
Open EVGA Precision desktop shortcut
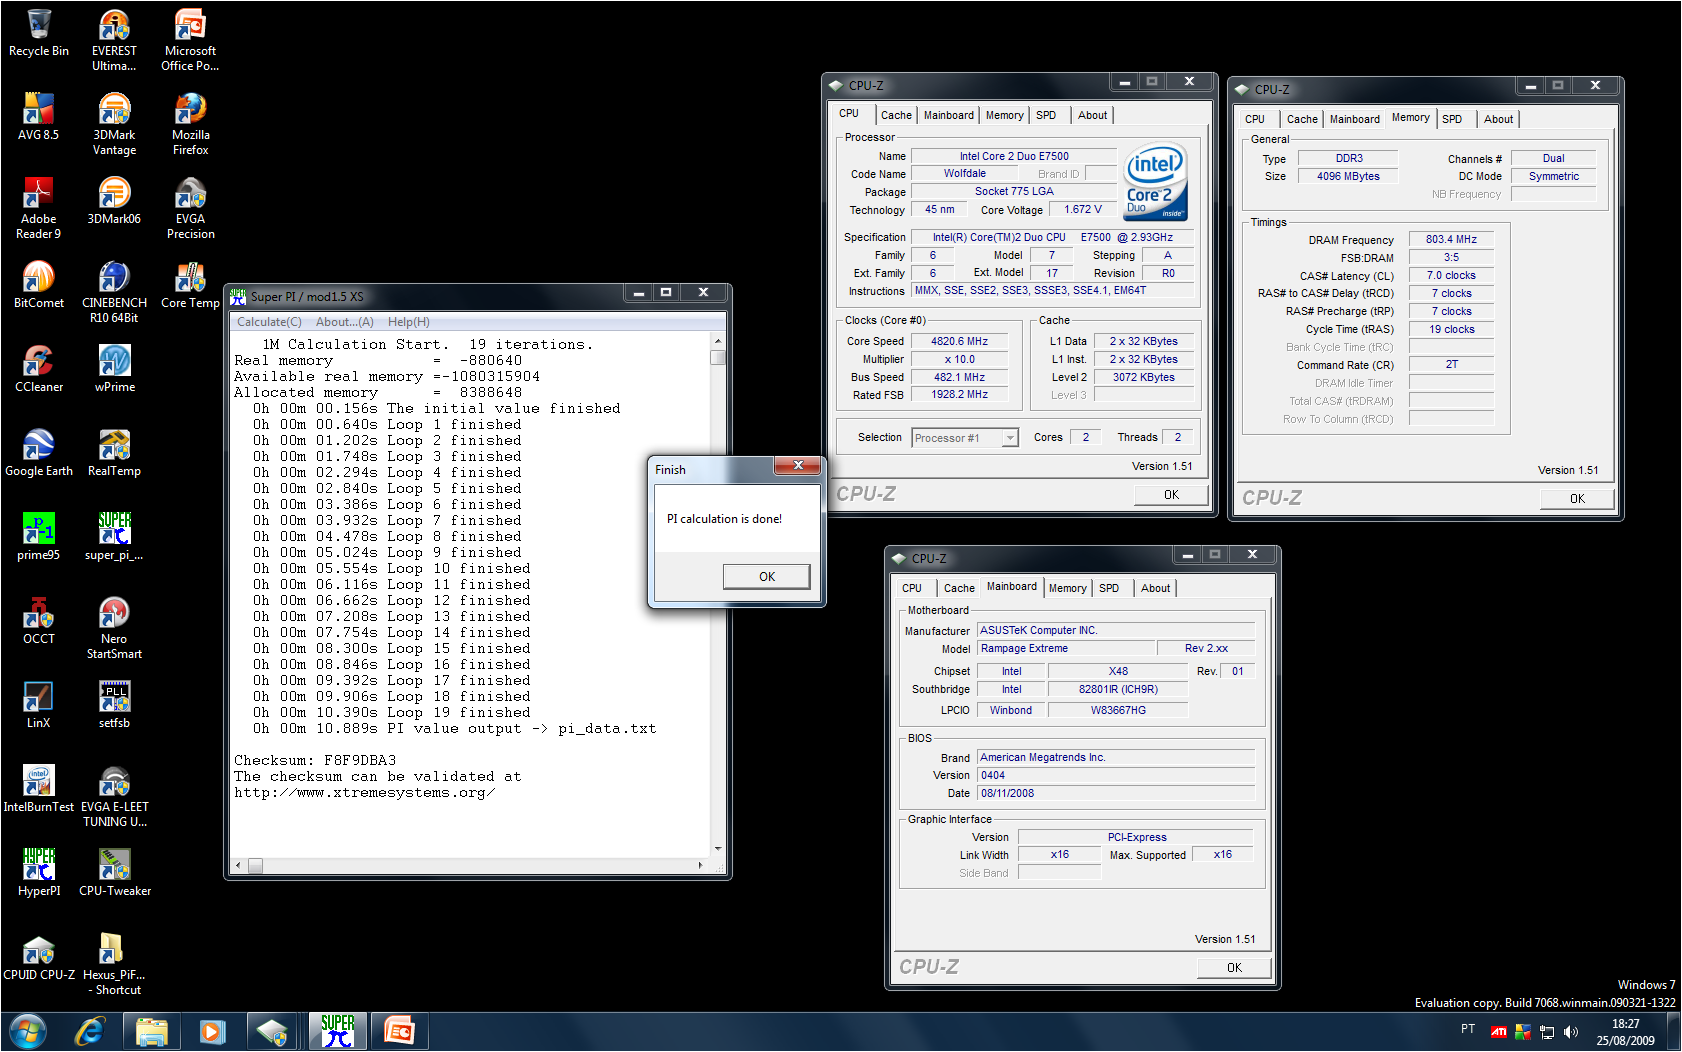[x=190, y=208]
